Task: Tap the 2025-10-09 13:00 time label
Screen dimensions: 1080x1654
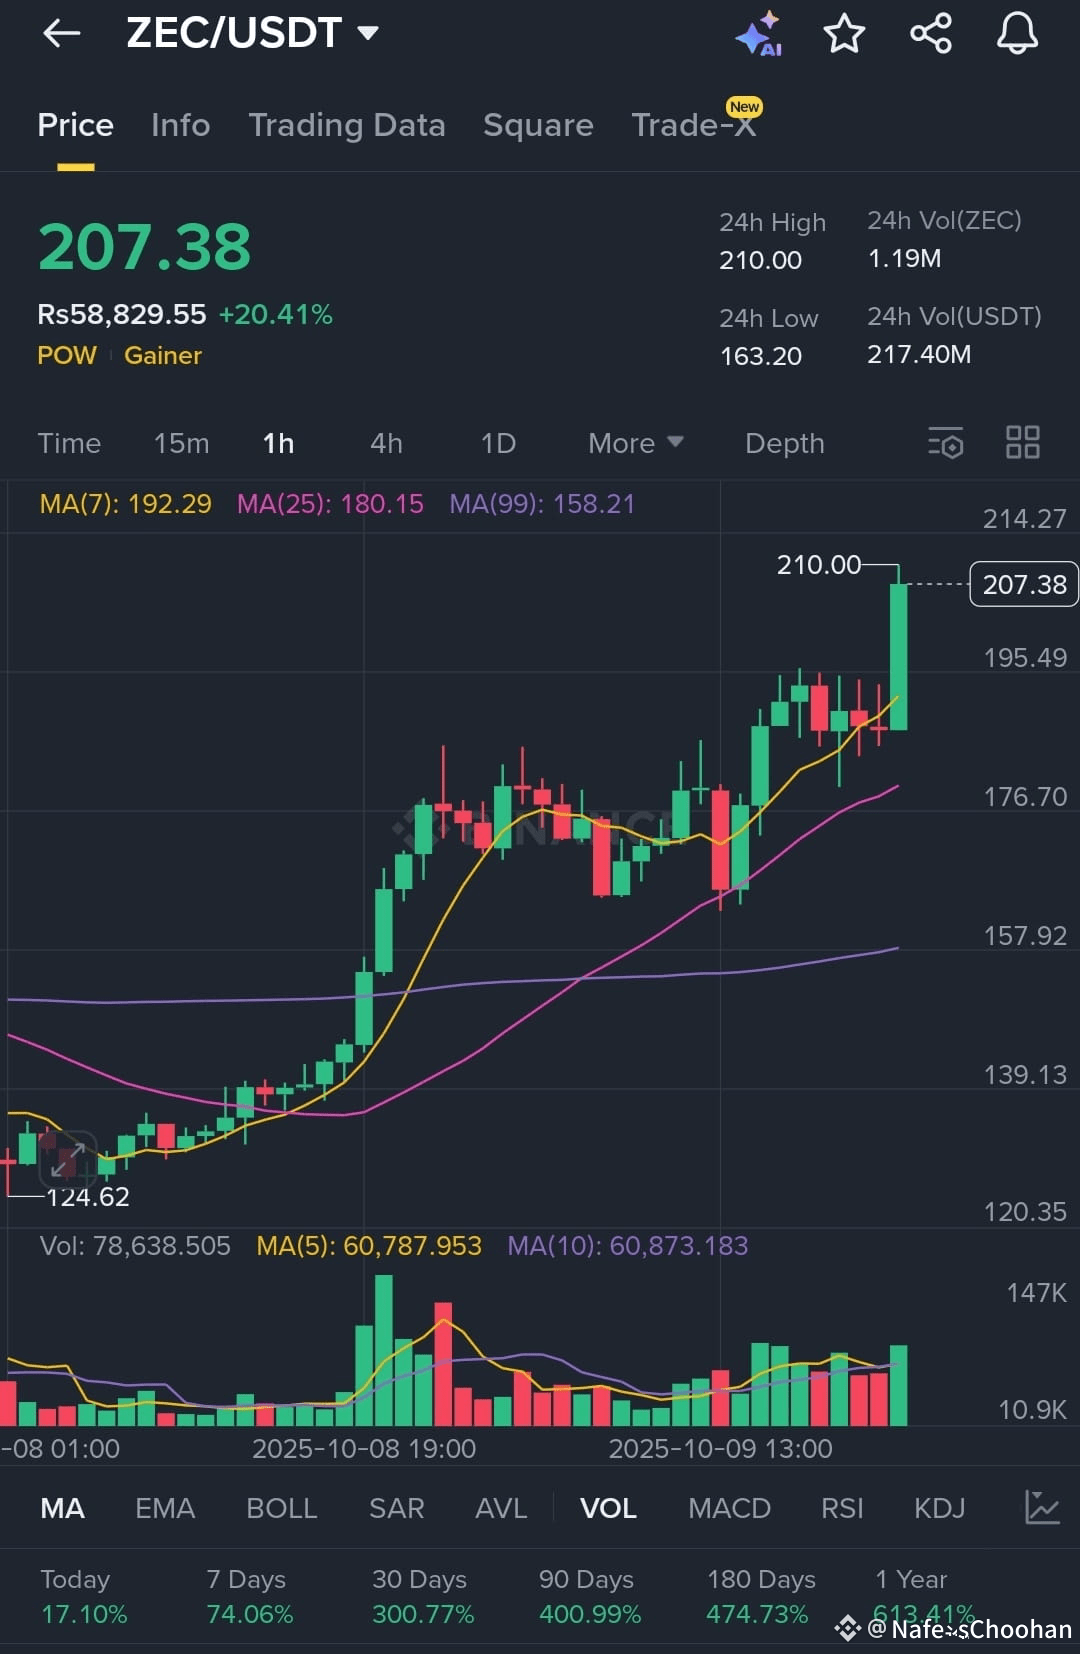Action: point(720,1448)
